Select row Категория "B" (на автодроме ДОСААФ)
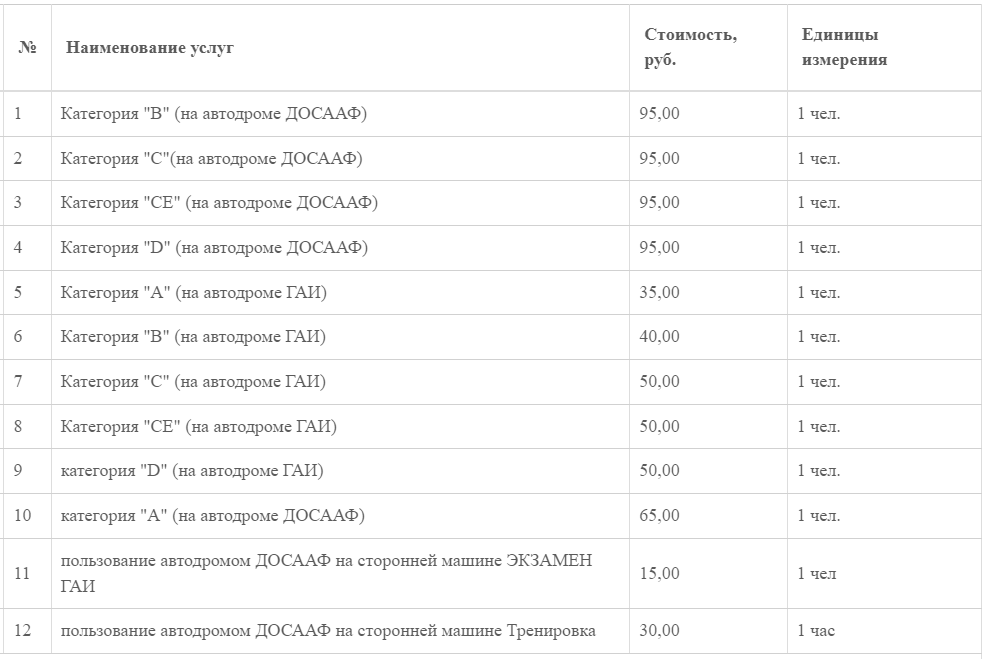Image resolution: width=987 pixels, height=659 pixels. point(214,114)
